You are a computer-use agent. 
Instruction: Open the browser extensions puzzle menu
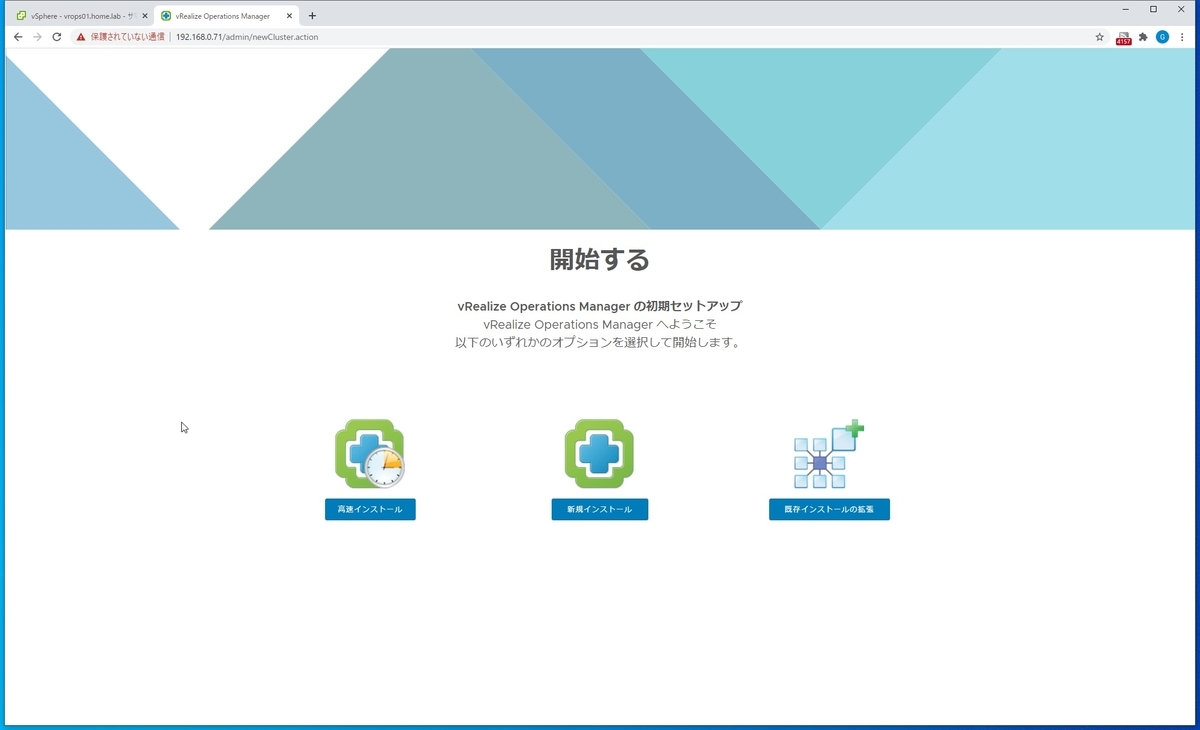tap(1143, 37)
